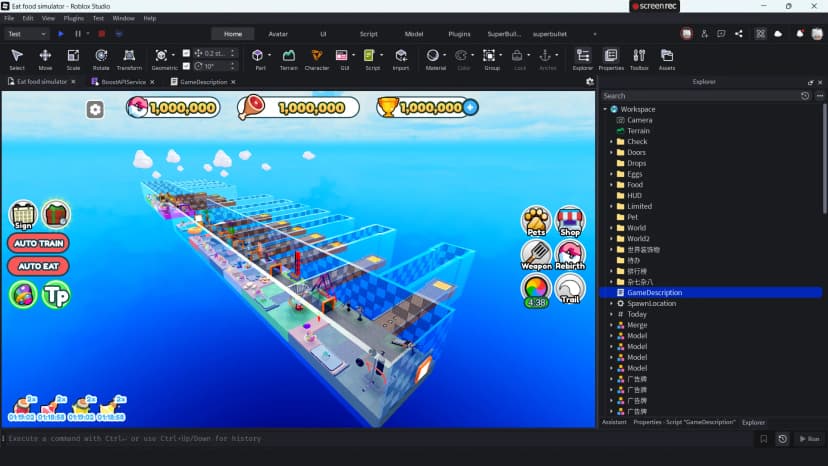Click the Rebirth button in game
The width and height of the screenshot is (828, 466).
click(x=570, y=255)
